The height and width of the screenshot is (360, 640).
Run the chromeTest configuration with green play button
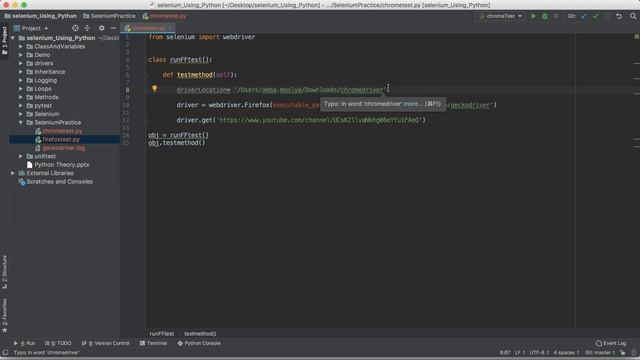point(533,16)
